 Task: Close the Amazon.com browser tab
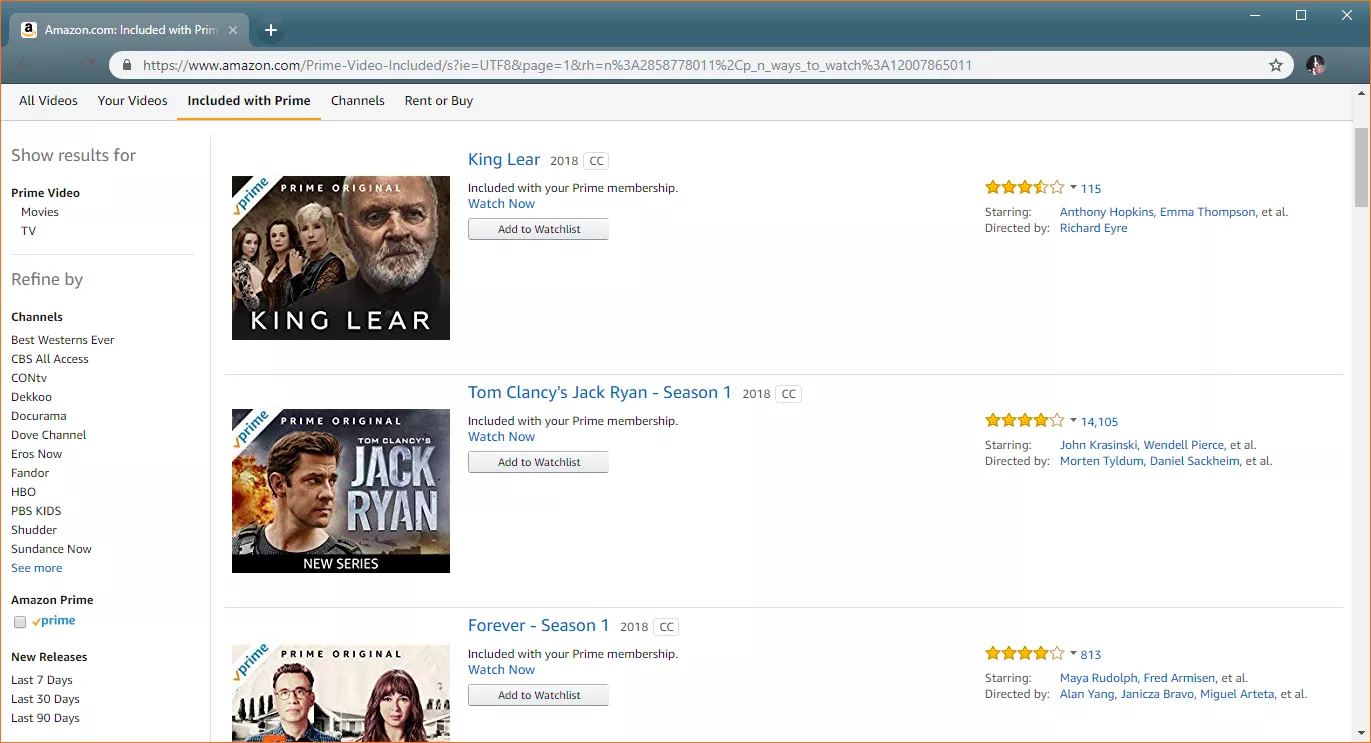[233, 30]
